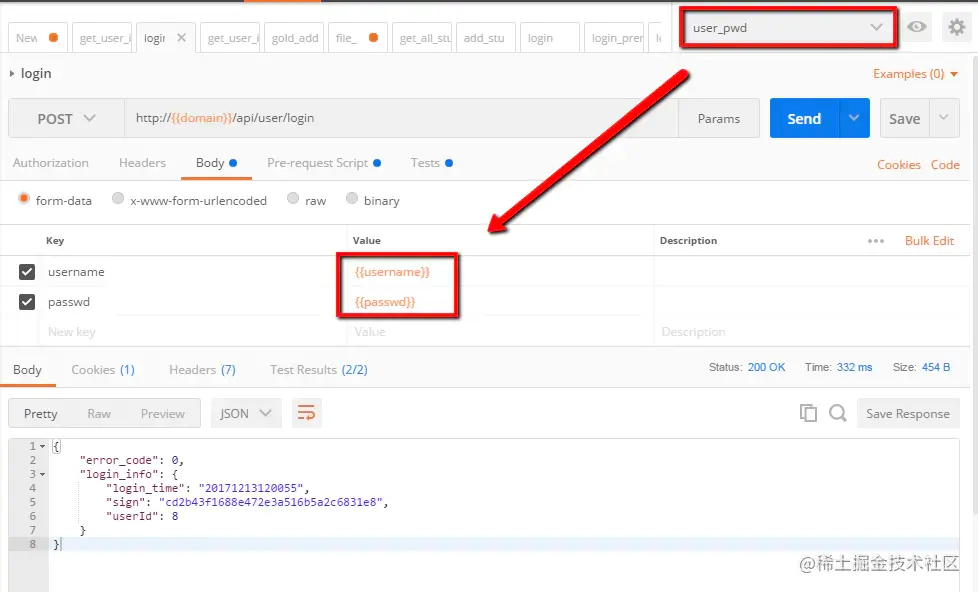Switch to the New request tab
This screenshot has width=978, height=592.
click(37, 38)
